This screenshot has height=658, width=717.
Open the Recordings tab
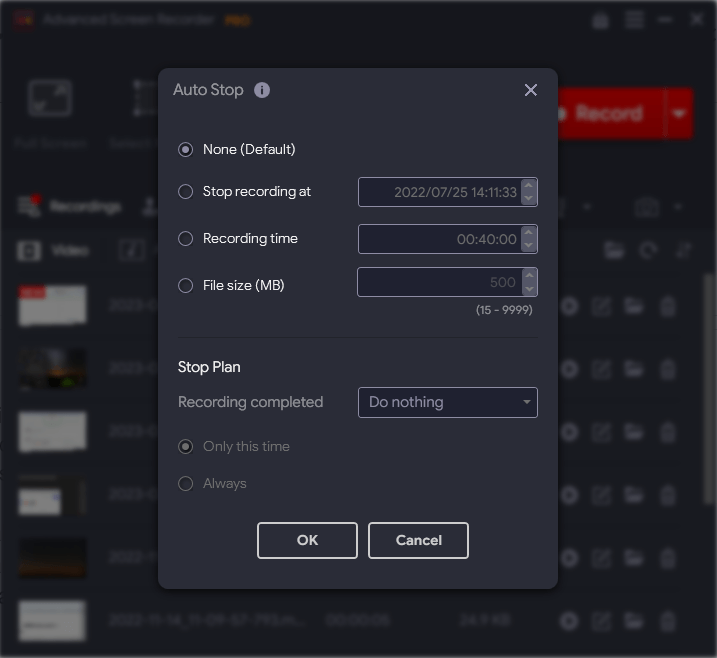pos(70,207)
